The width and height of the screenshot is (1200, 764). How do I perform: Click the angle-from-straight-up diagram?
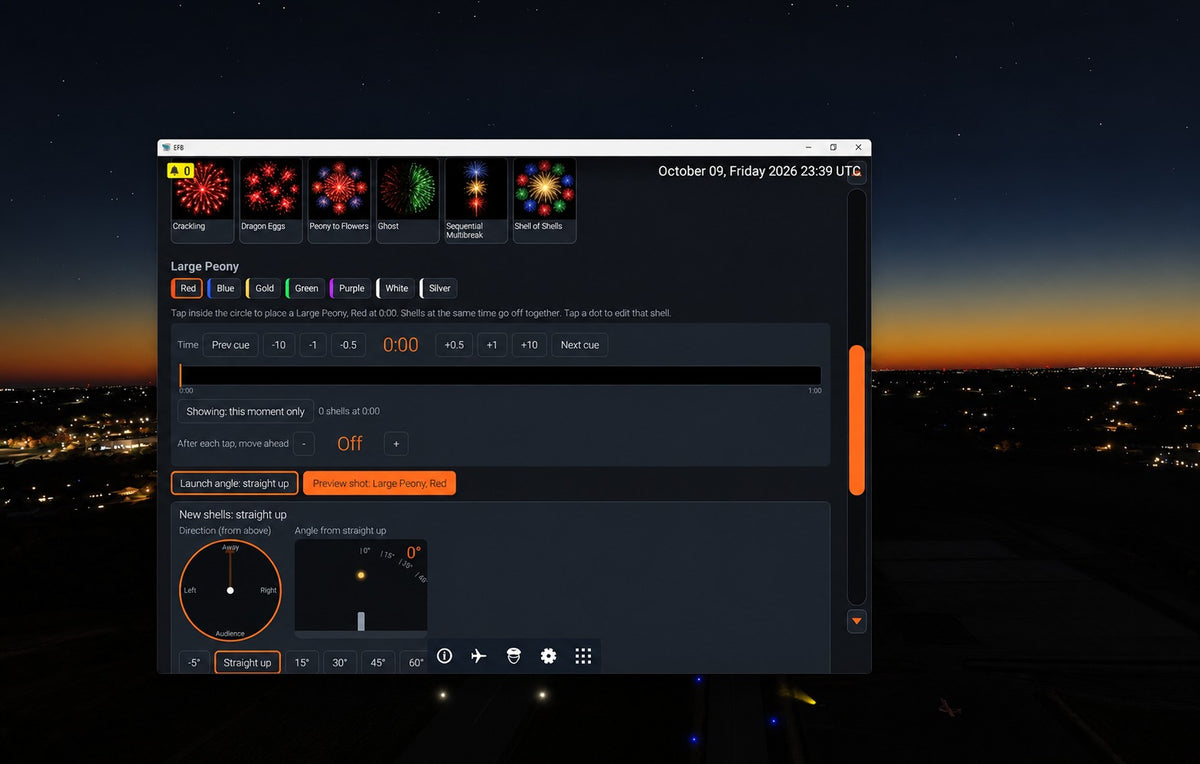tap(361, 589)
